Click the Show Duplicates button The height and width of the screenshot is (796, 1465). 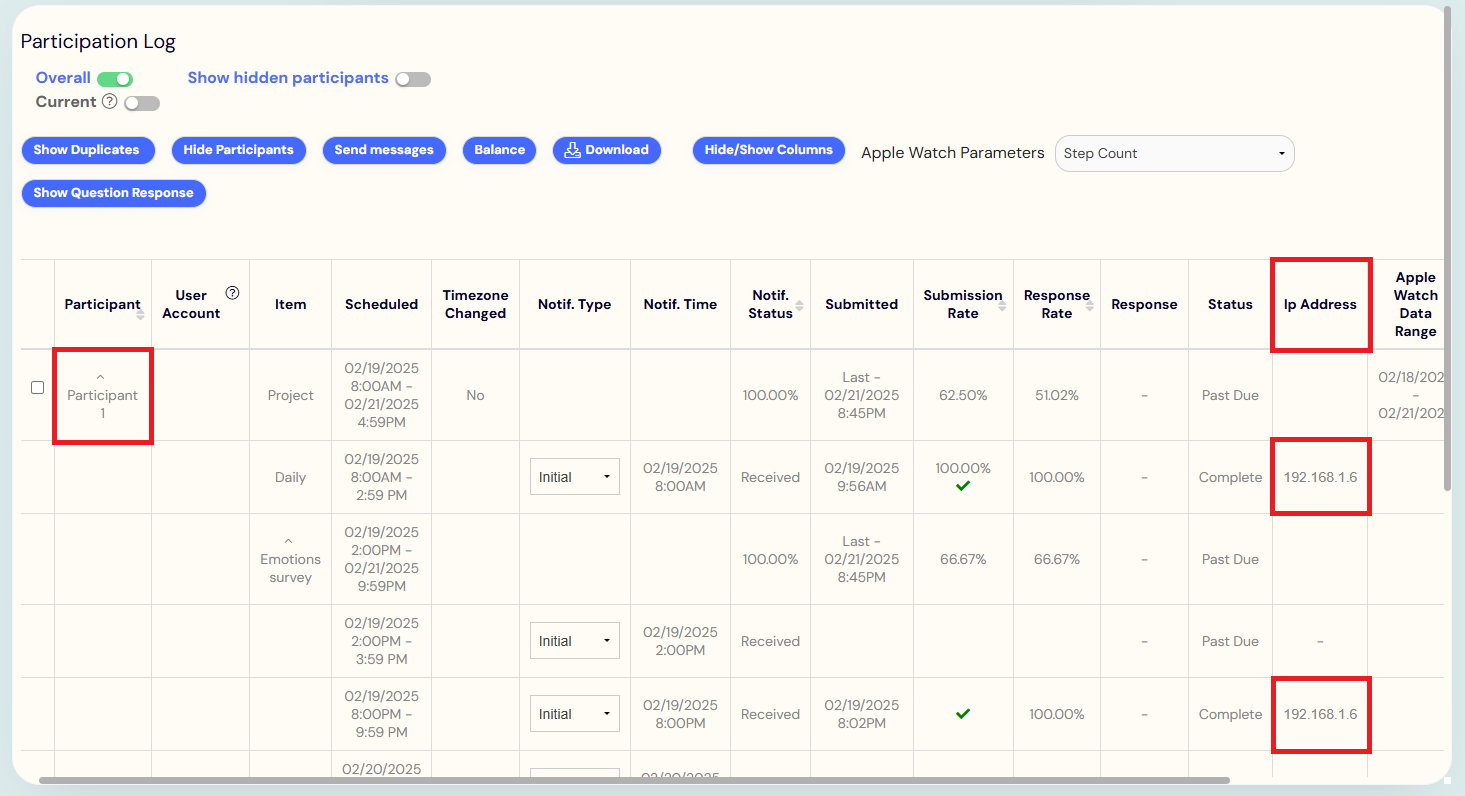(87, 150)
